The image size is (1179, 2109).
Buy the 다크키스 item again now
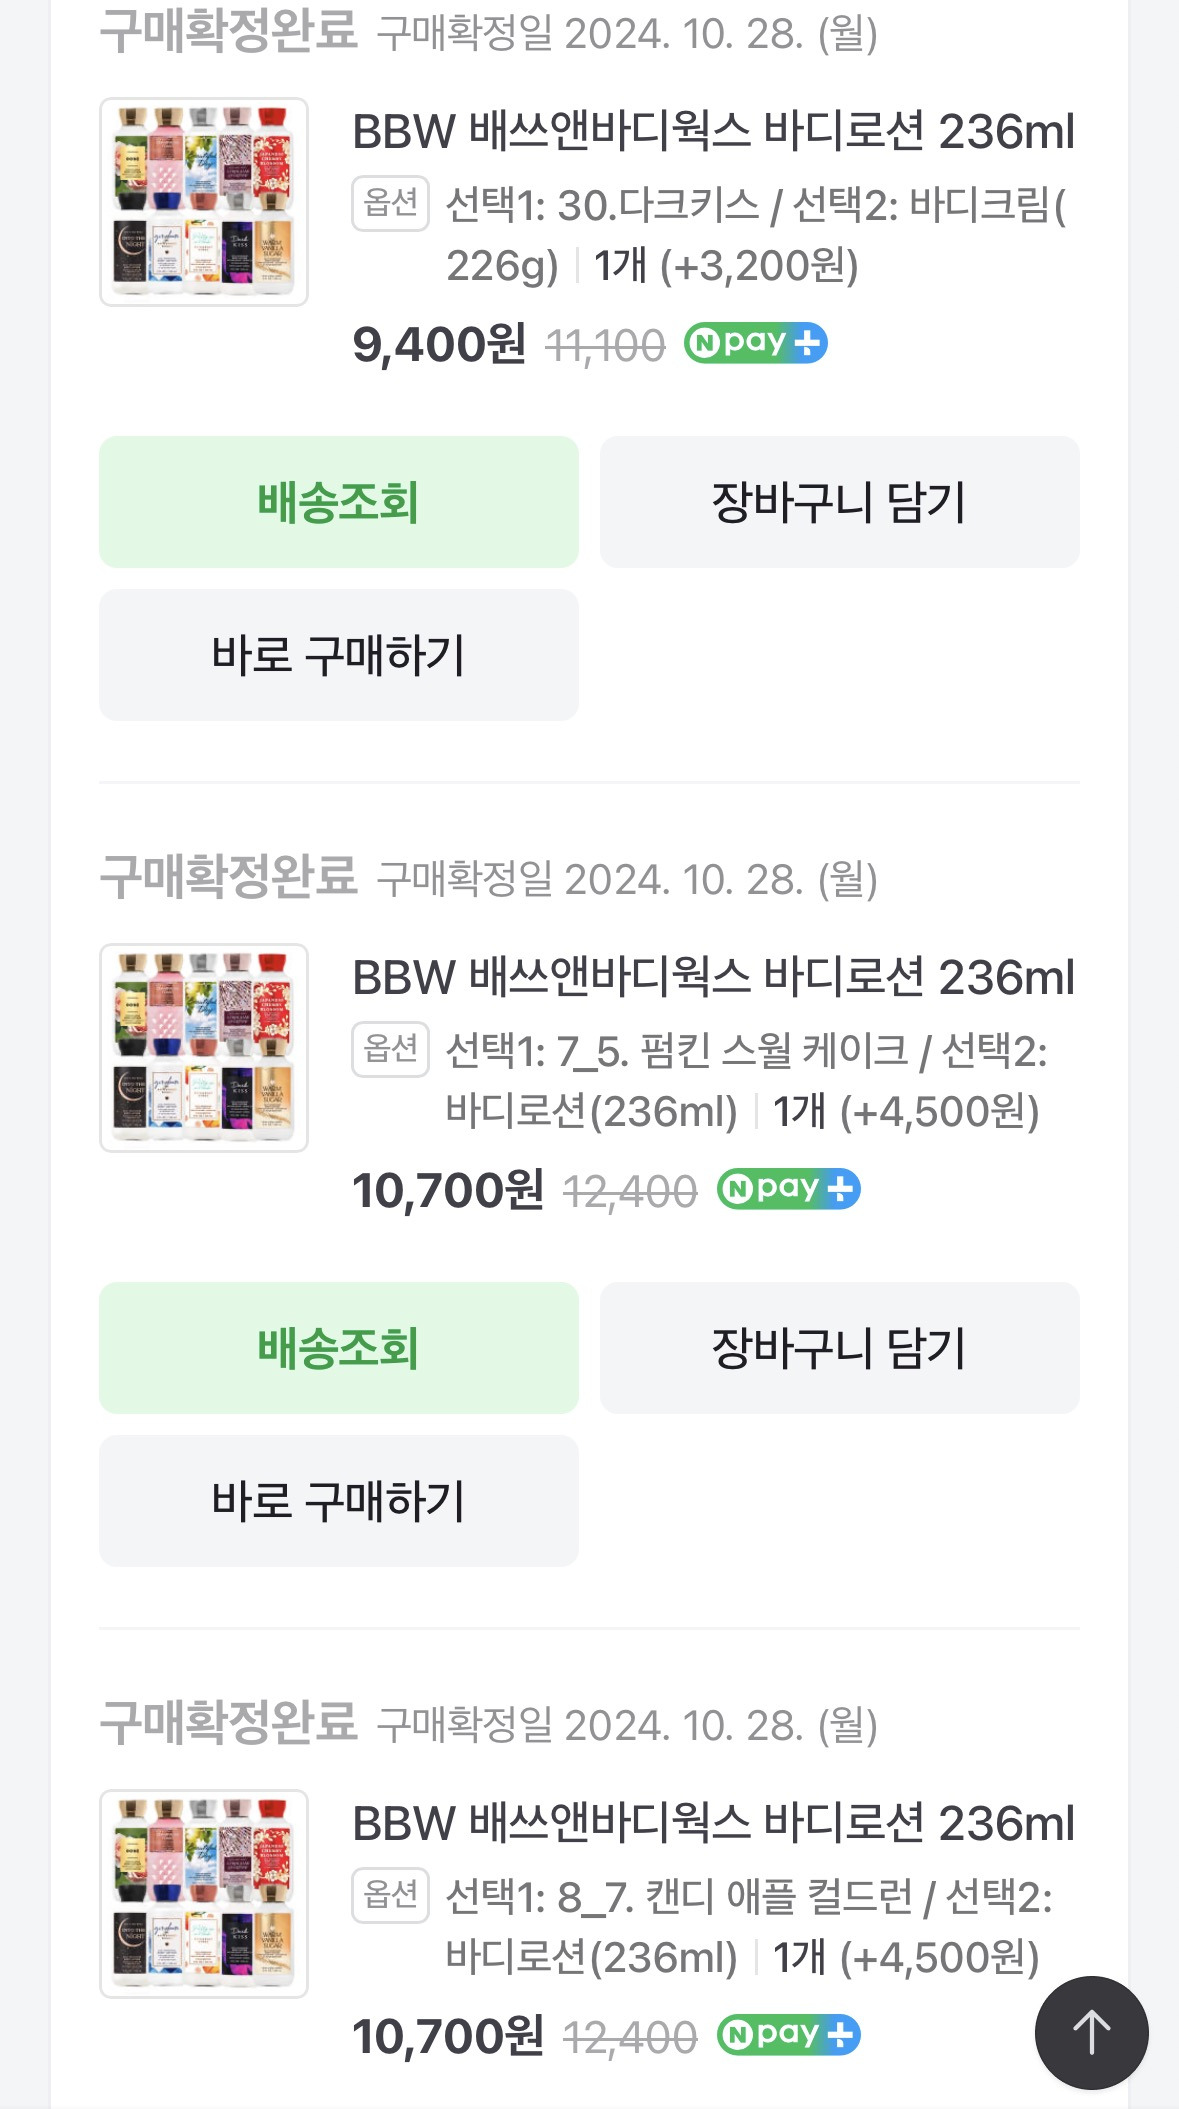click(338, 655)
